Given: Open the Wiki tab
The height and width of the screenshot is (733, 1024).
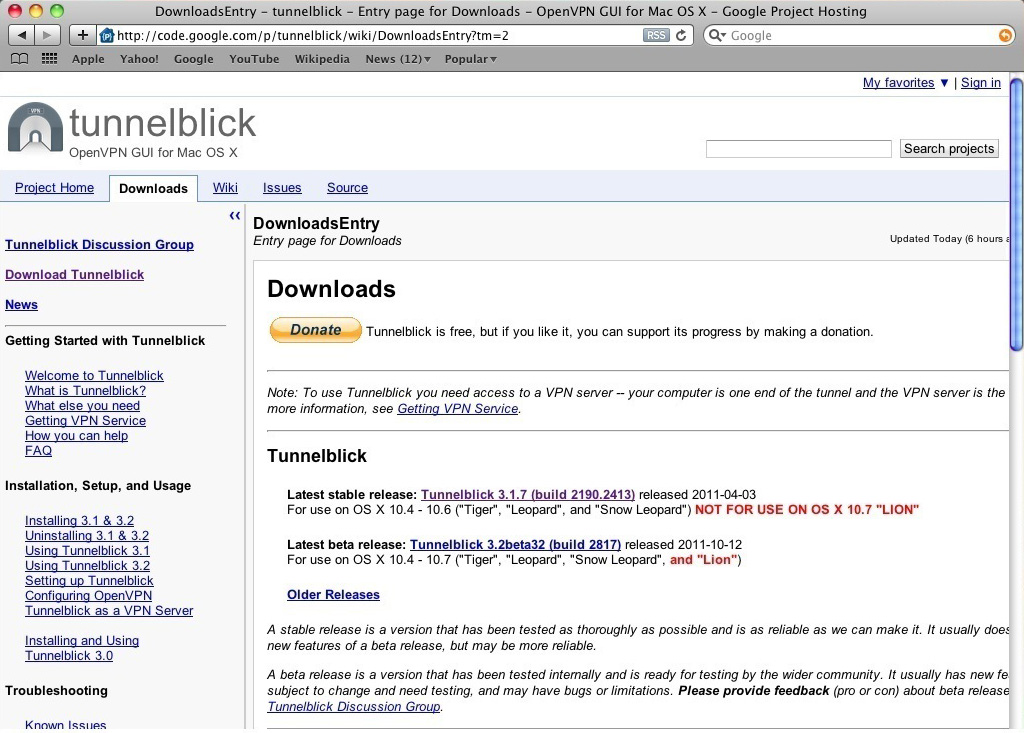Looking at the screenshot, I should point(225,187).
